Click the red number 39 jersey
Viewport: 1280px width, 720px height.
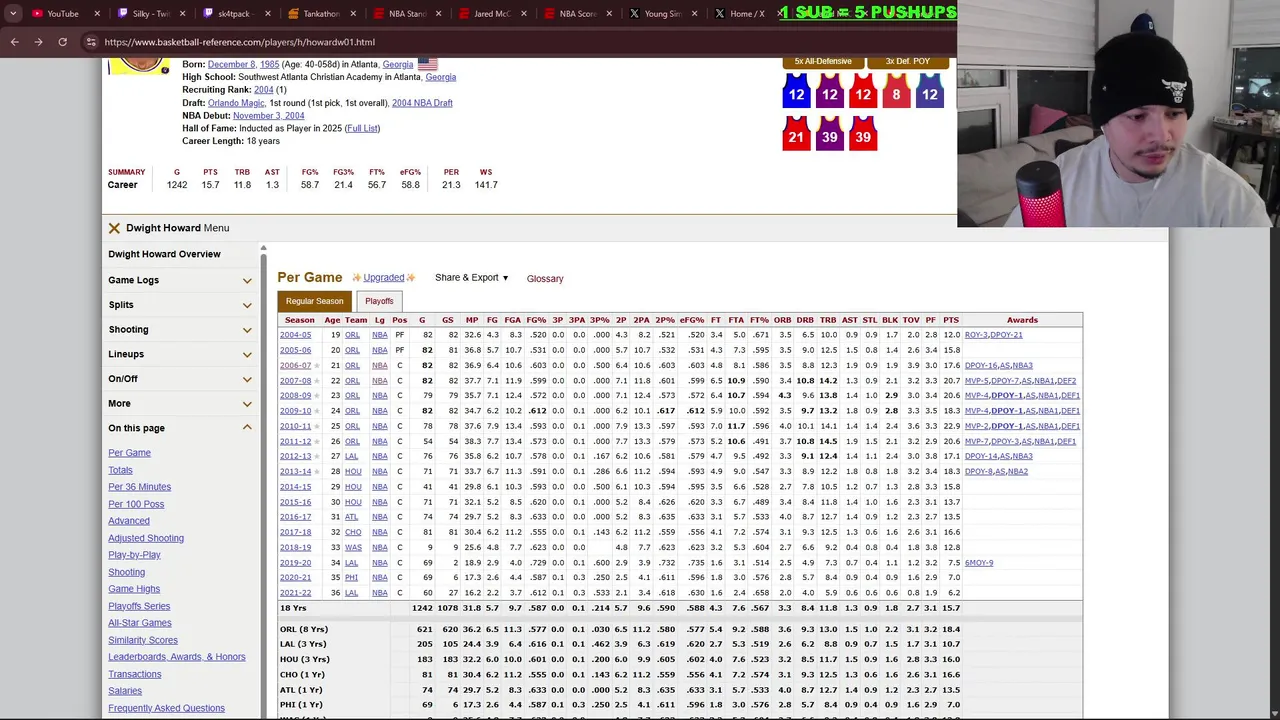[x=863, y=135]
